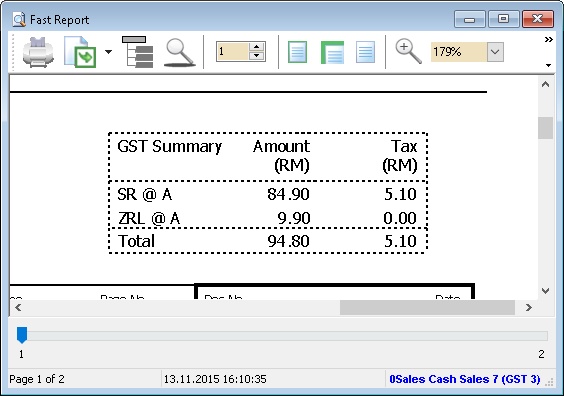Click the horizontal scrollbar right arrow
The image size is (564, 396).
(x=528, y=308)
